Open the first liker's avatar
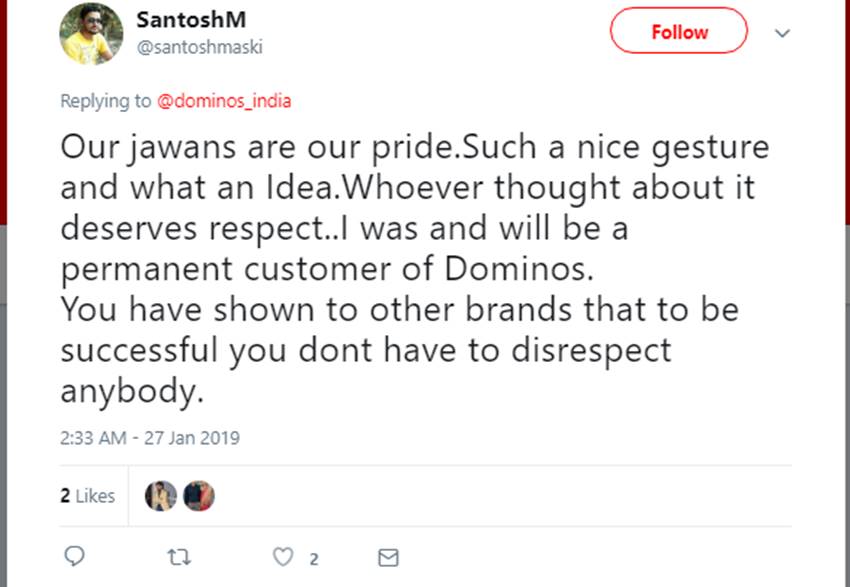 click(x=161, y=496)
